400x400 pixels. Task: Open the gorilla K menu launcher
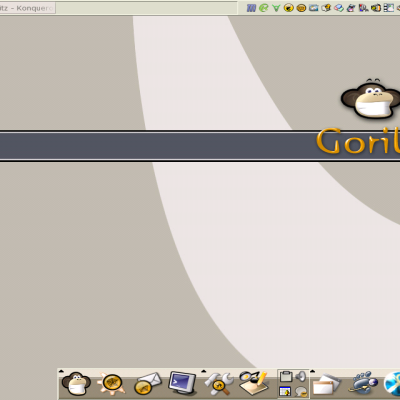tap(76, 384)
